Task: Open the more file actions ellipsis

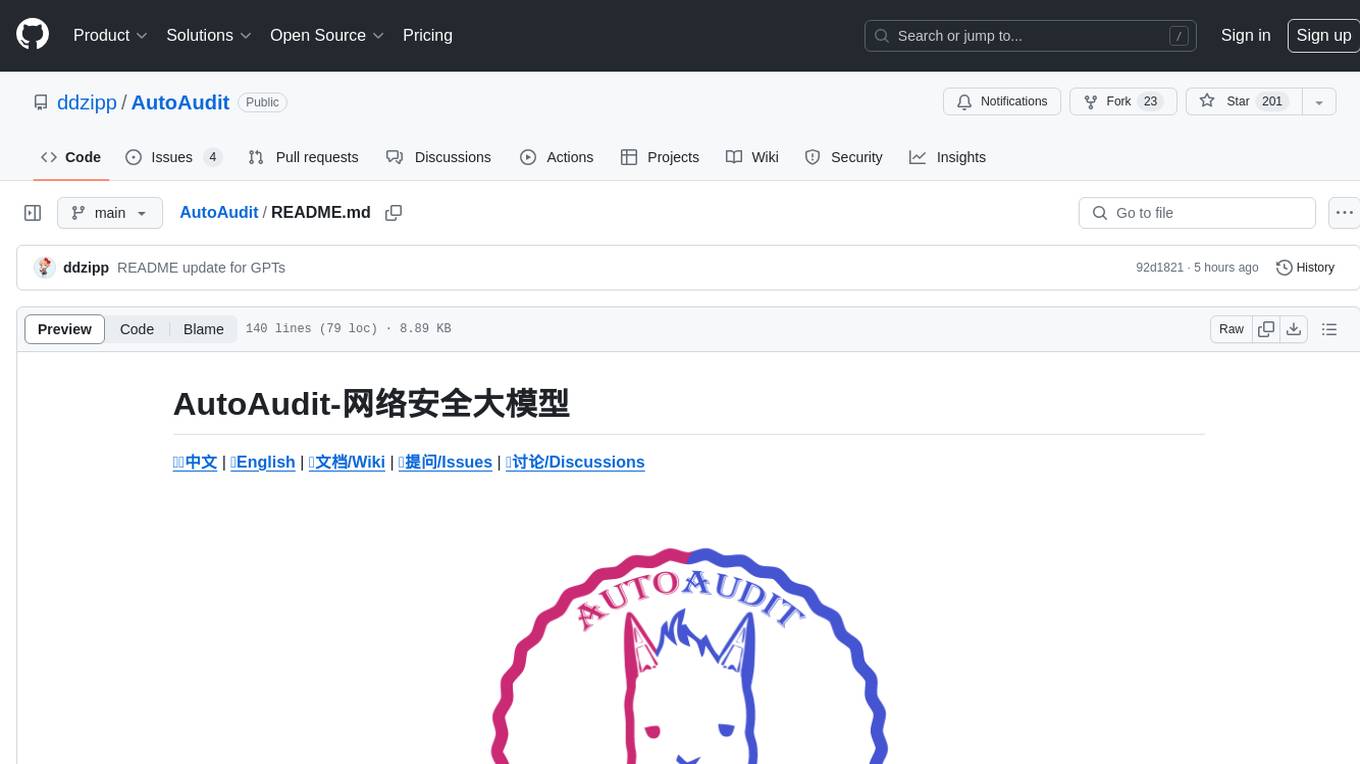Action: point(1344,213)
